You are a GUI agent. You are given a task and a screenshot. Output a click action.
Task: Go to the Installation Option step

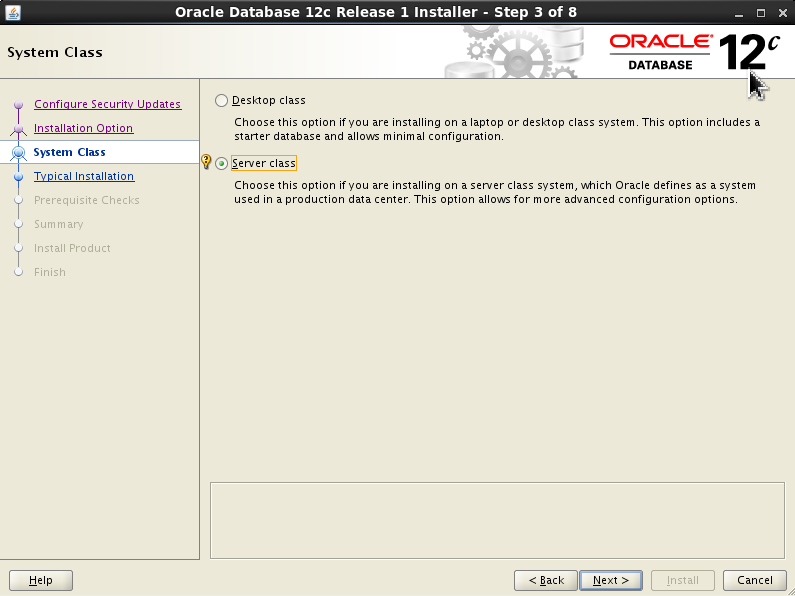point(84,128)
